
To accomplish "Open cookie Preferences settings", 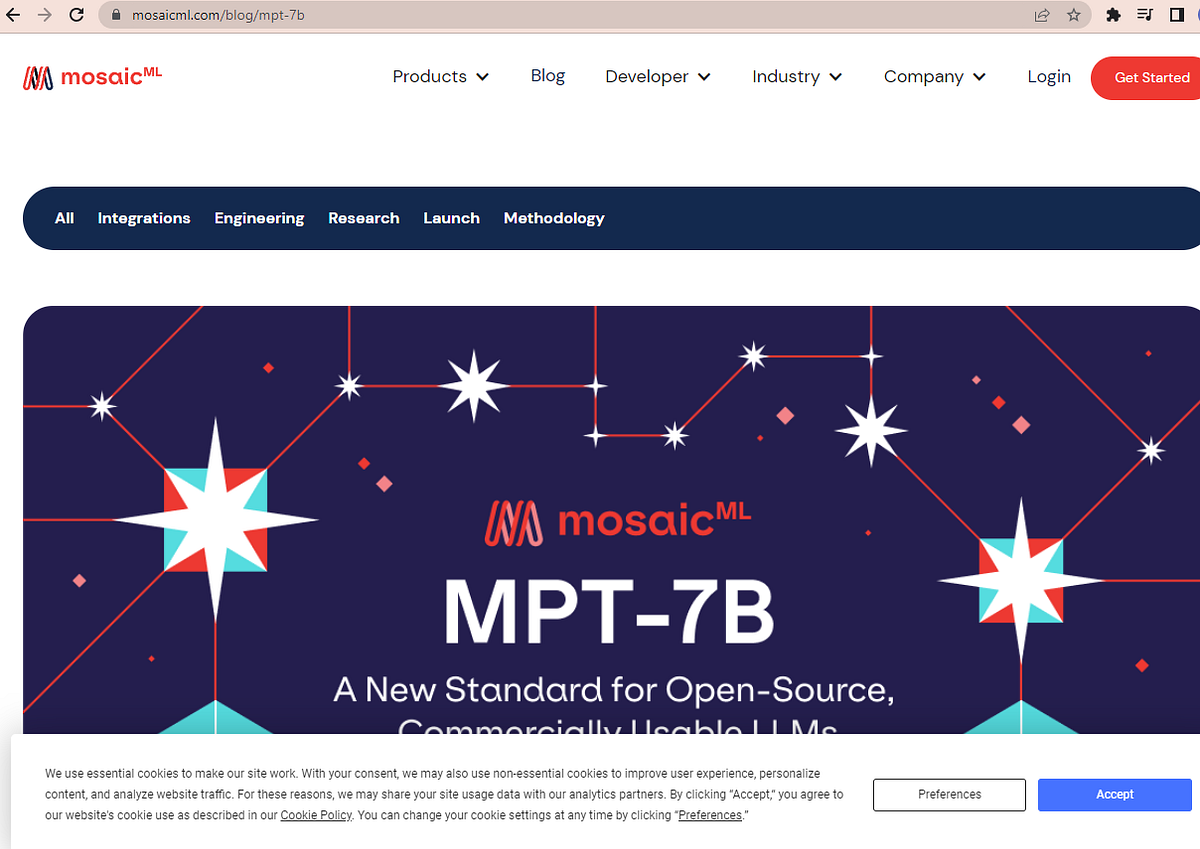I will [948, 794].
